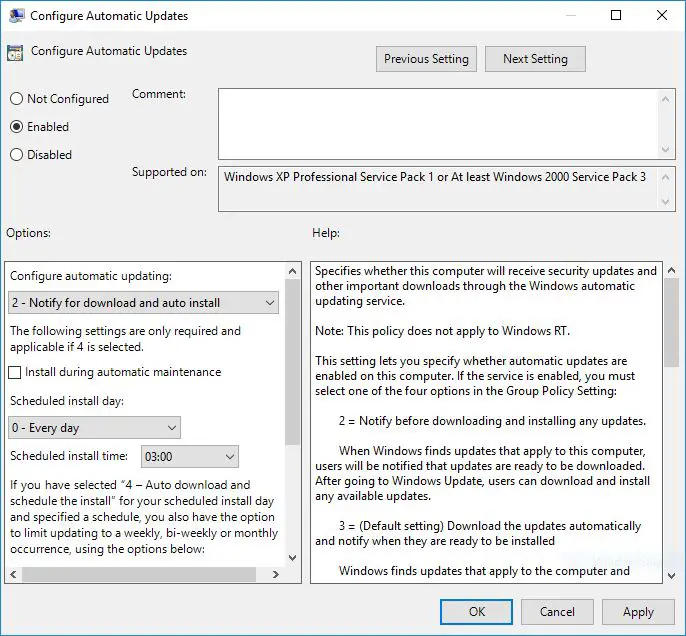
Task: Expand the Scheduled install day dropdown
Action: 95,428
